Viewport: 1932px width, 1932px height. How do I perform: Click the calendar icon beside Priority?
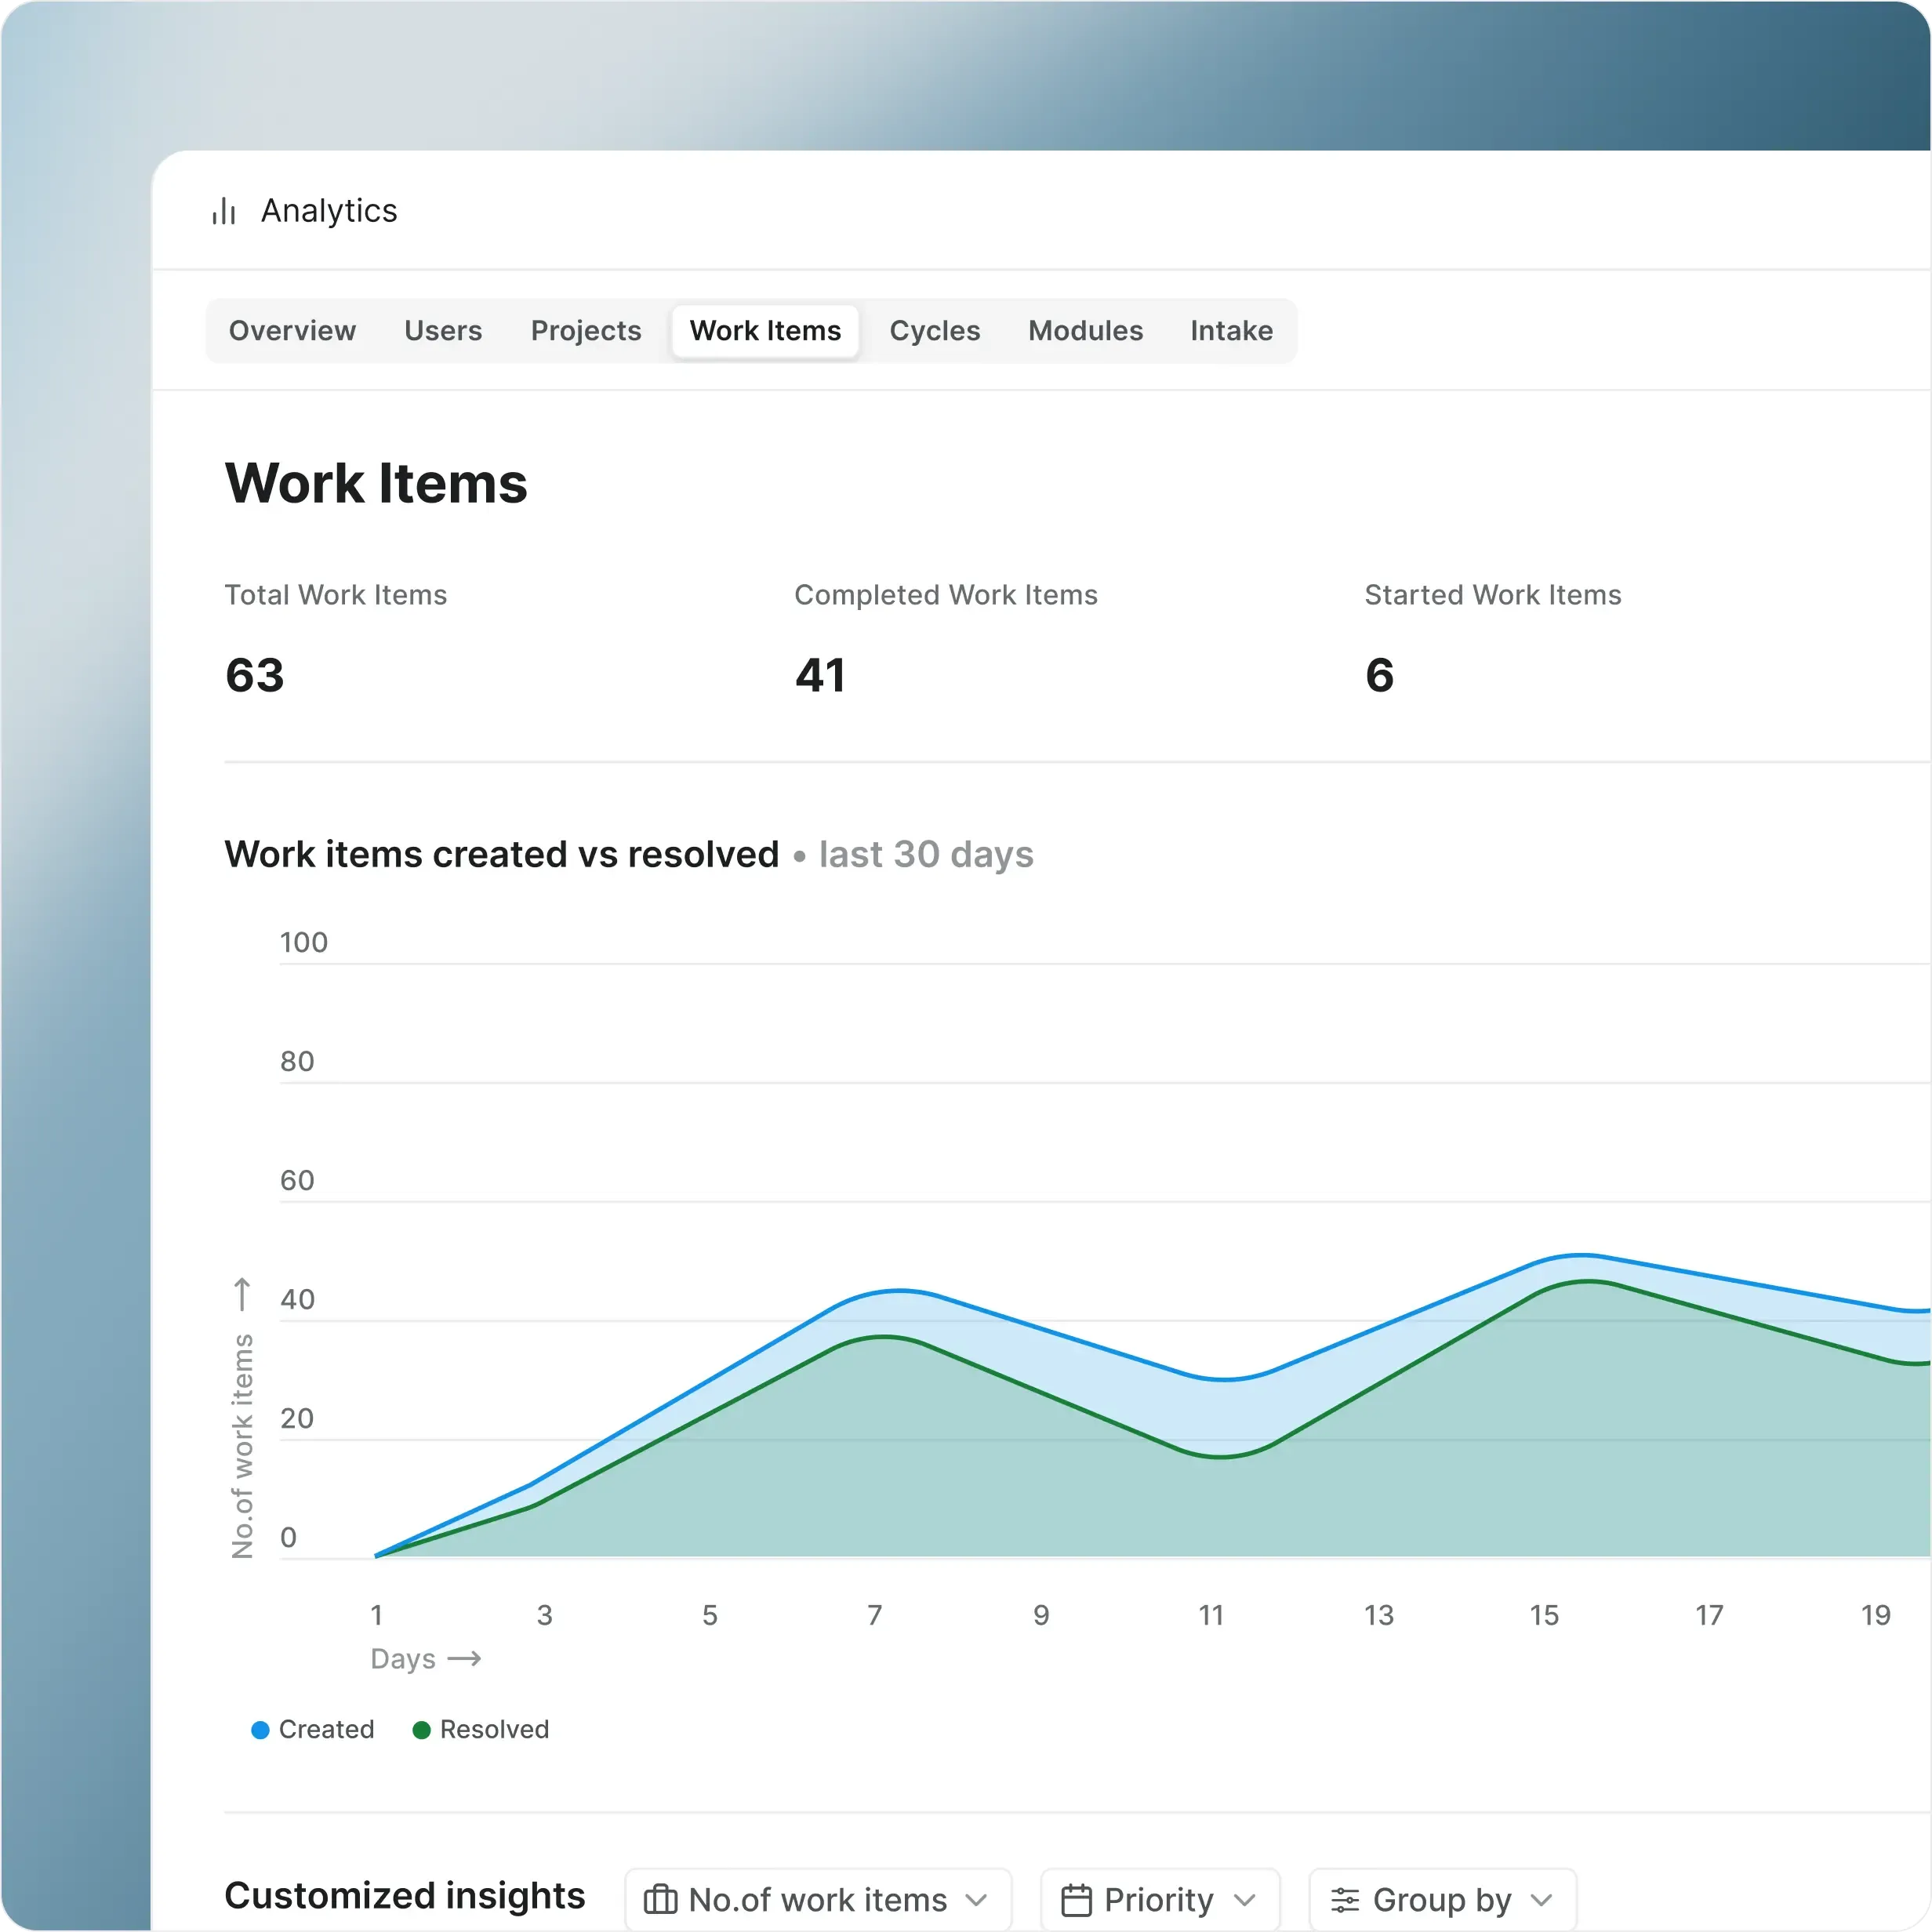click(x=1076, y=1899)
